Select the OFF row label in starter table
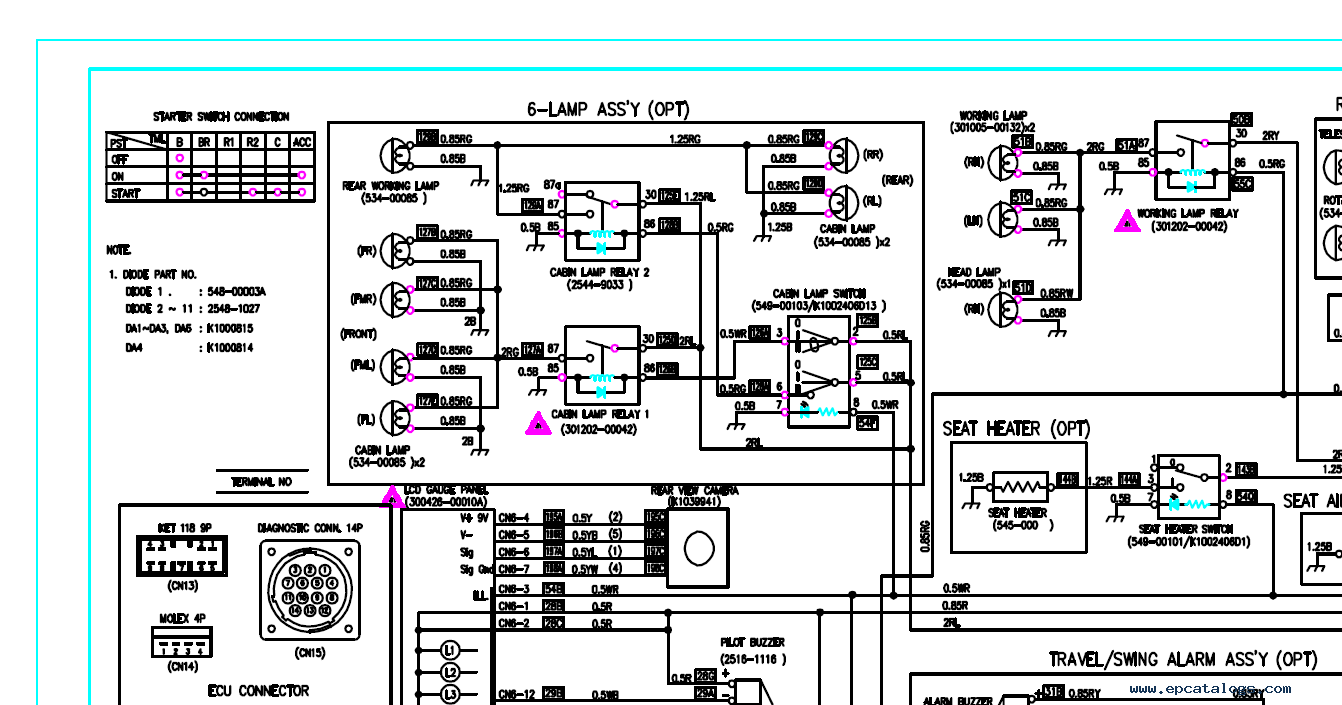Viewport: 1342px width, 705px height. pos(119,159)
